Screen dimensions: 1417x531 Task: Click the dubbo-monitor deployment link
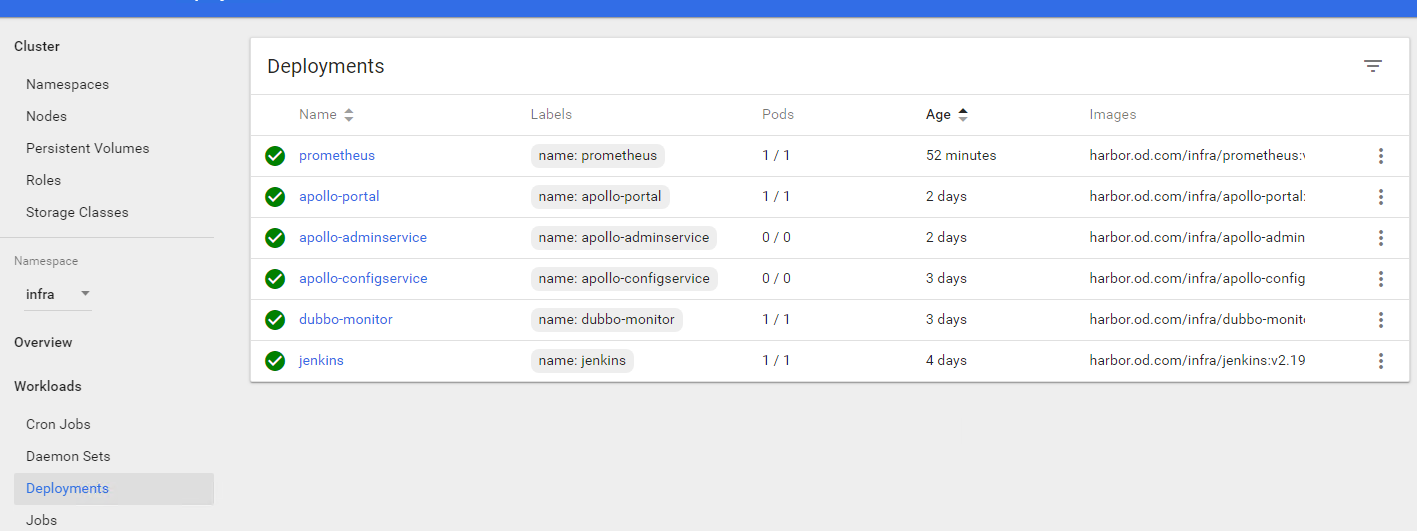345,319
